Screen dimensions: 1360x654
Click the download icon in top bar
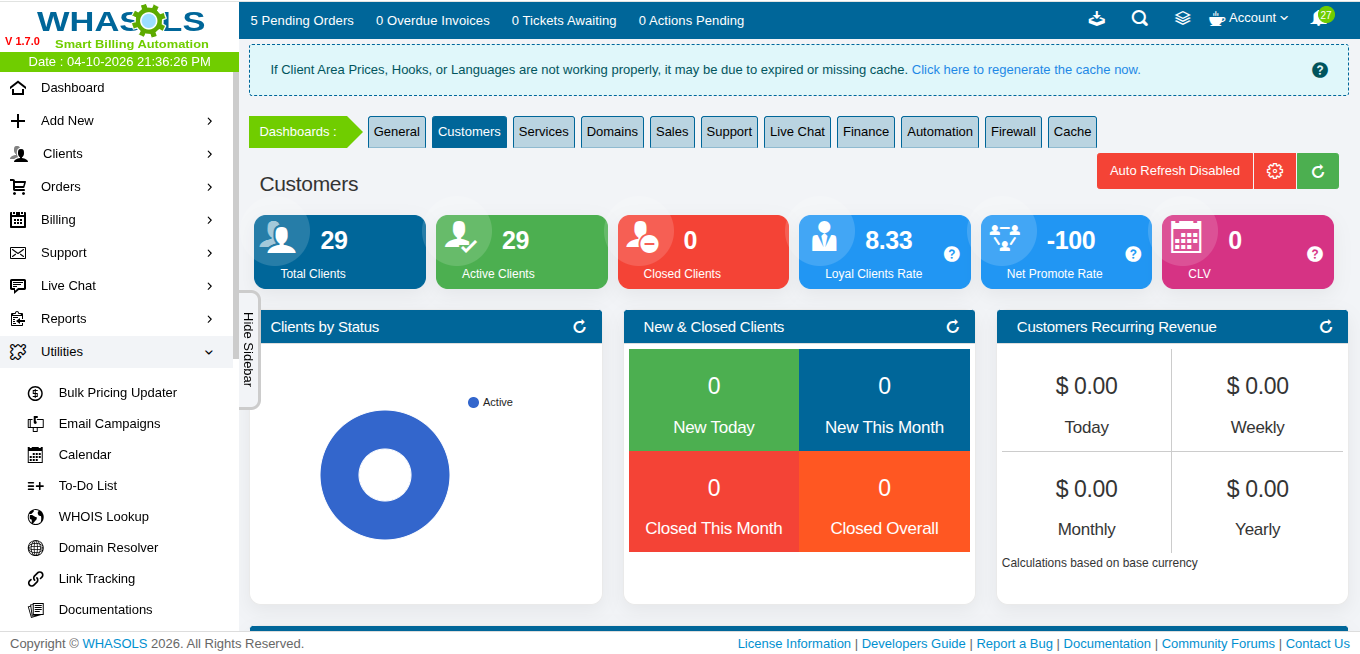(1097, 19)
